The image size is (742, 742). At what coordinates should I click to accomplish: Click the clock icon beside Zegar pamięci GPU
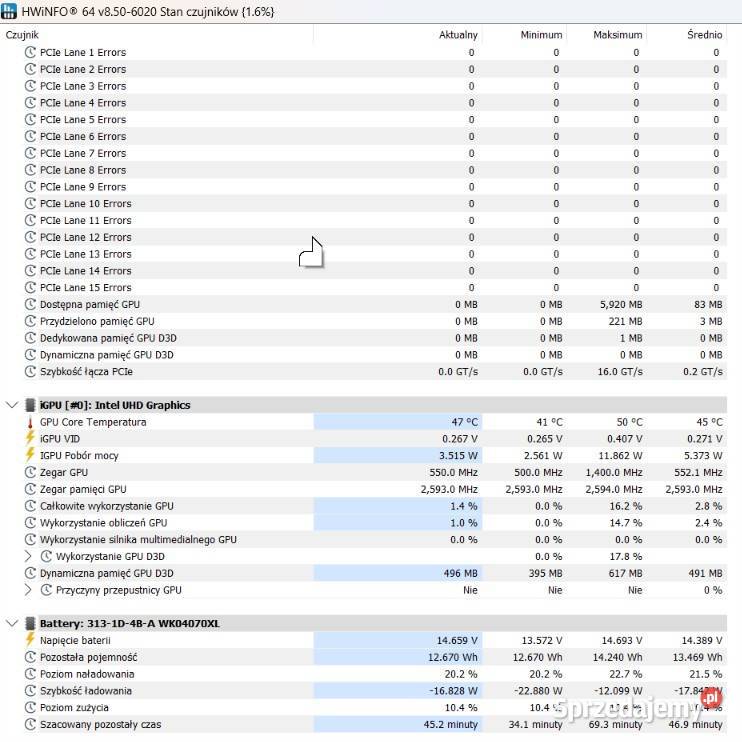(30, 489)
